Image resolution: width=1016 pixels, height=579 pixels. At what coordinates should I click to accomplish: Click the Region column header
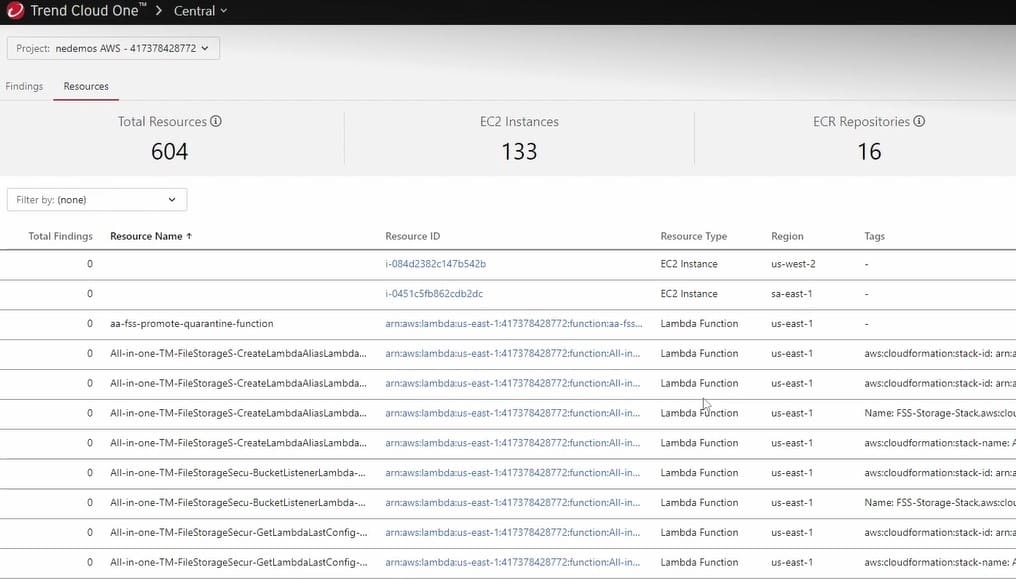[x=787, y=237]
